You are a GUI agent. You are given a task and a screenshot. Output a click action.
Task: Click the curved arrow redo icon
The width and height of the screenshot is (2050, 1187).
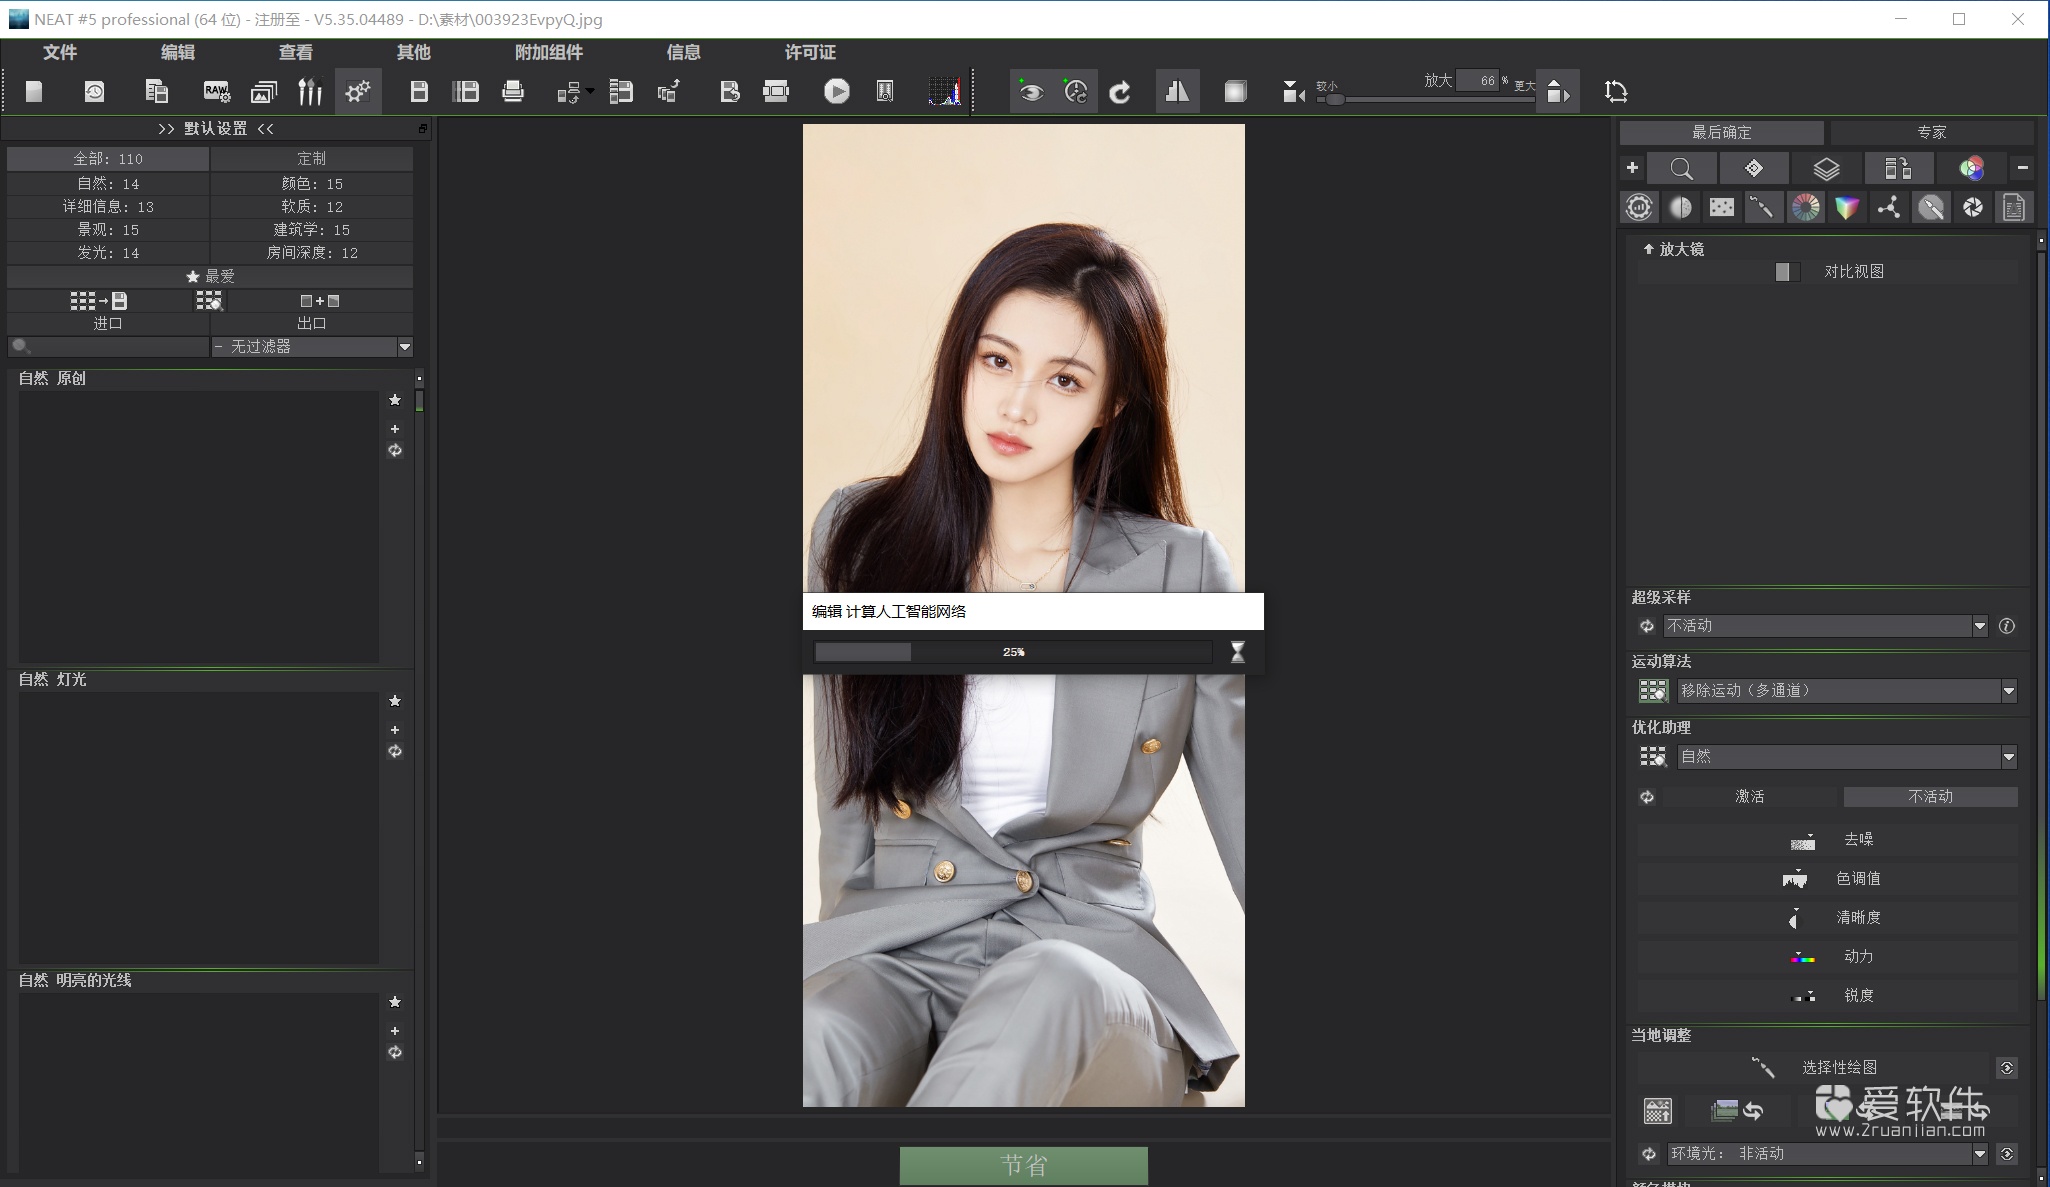click(x=1120, y=92)
